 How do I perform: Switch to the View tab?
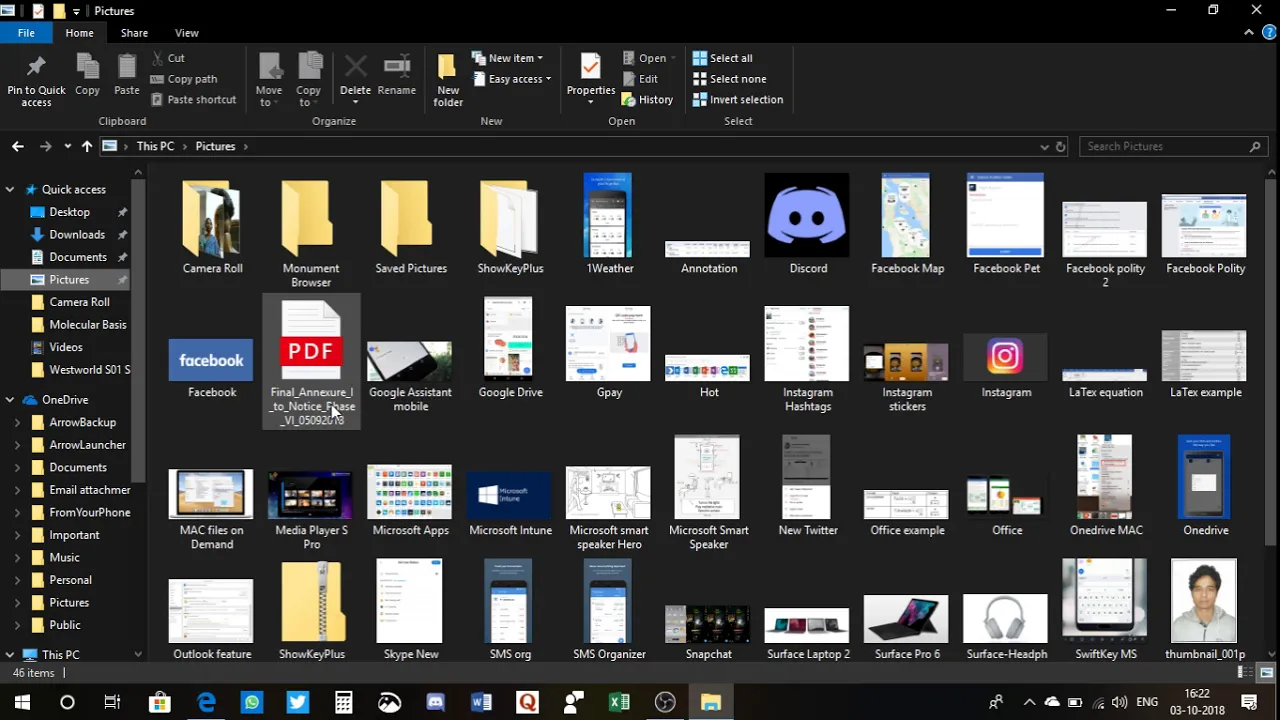point(186,33)
